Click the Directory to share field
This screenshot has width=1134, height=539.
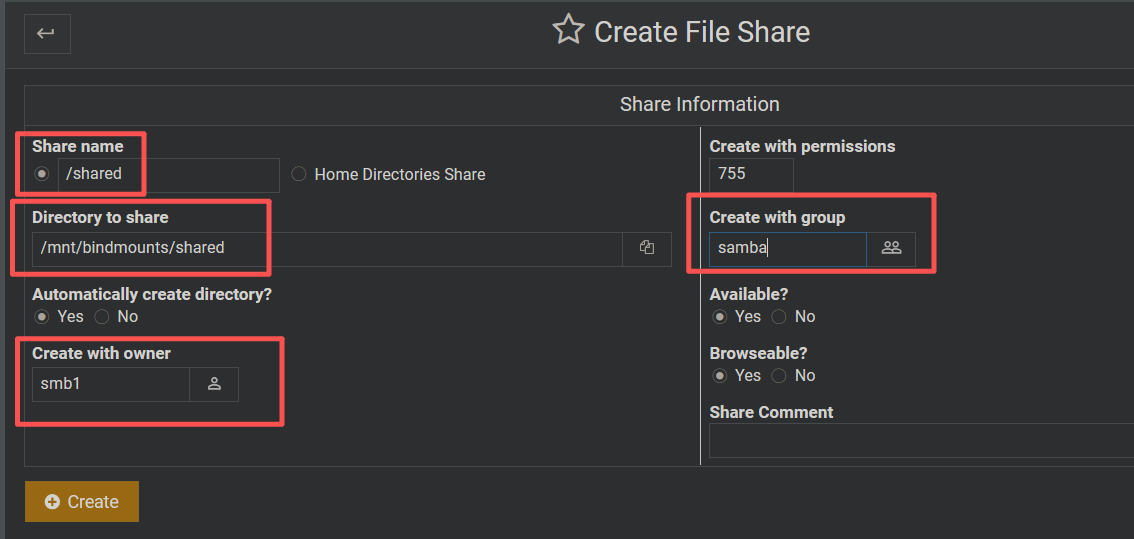click(327, 248)
